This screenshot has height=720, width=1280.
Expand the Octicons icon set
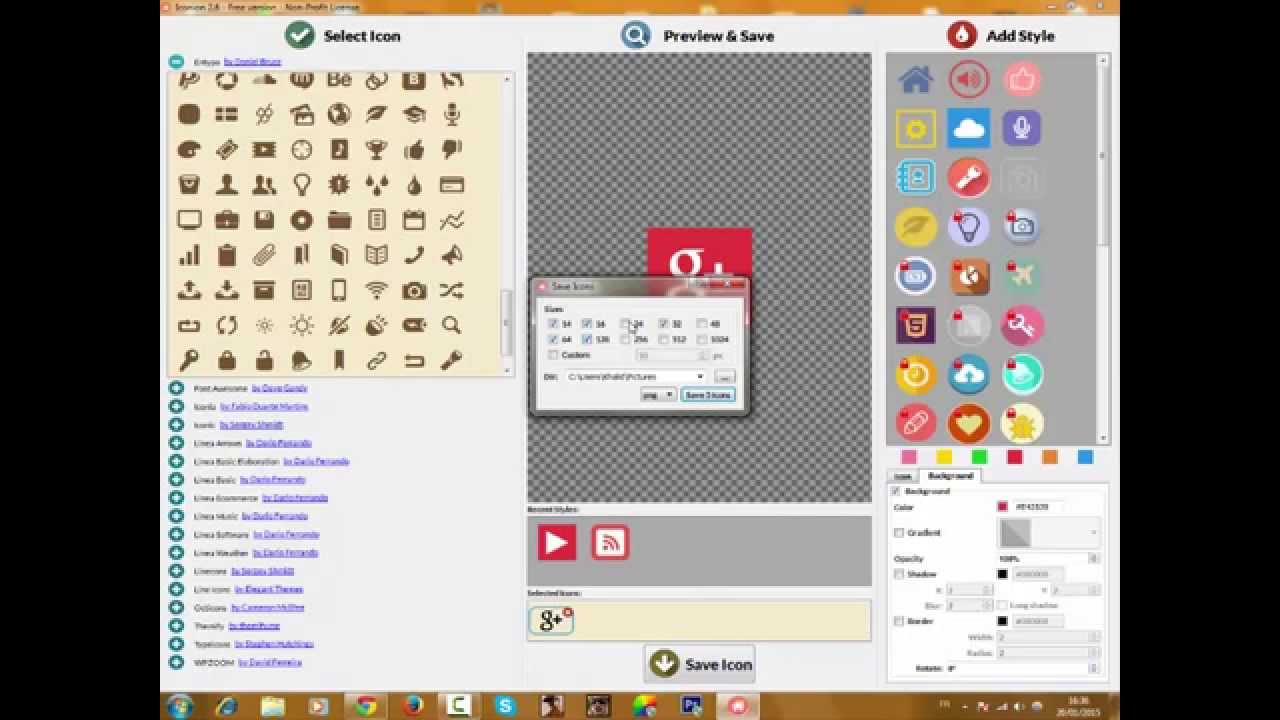pos(176,607)
